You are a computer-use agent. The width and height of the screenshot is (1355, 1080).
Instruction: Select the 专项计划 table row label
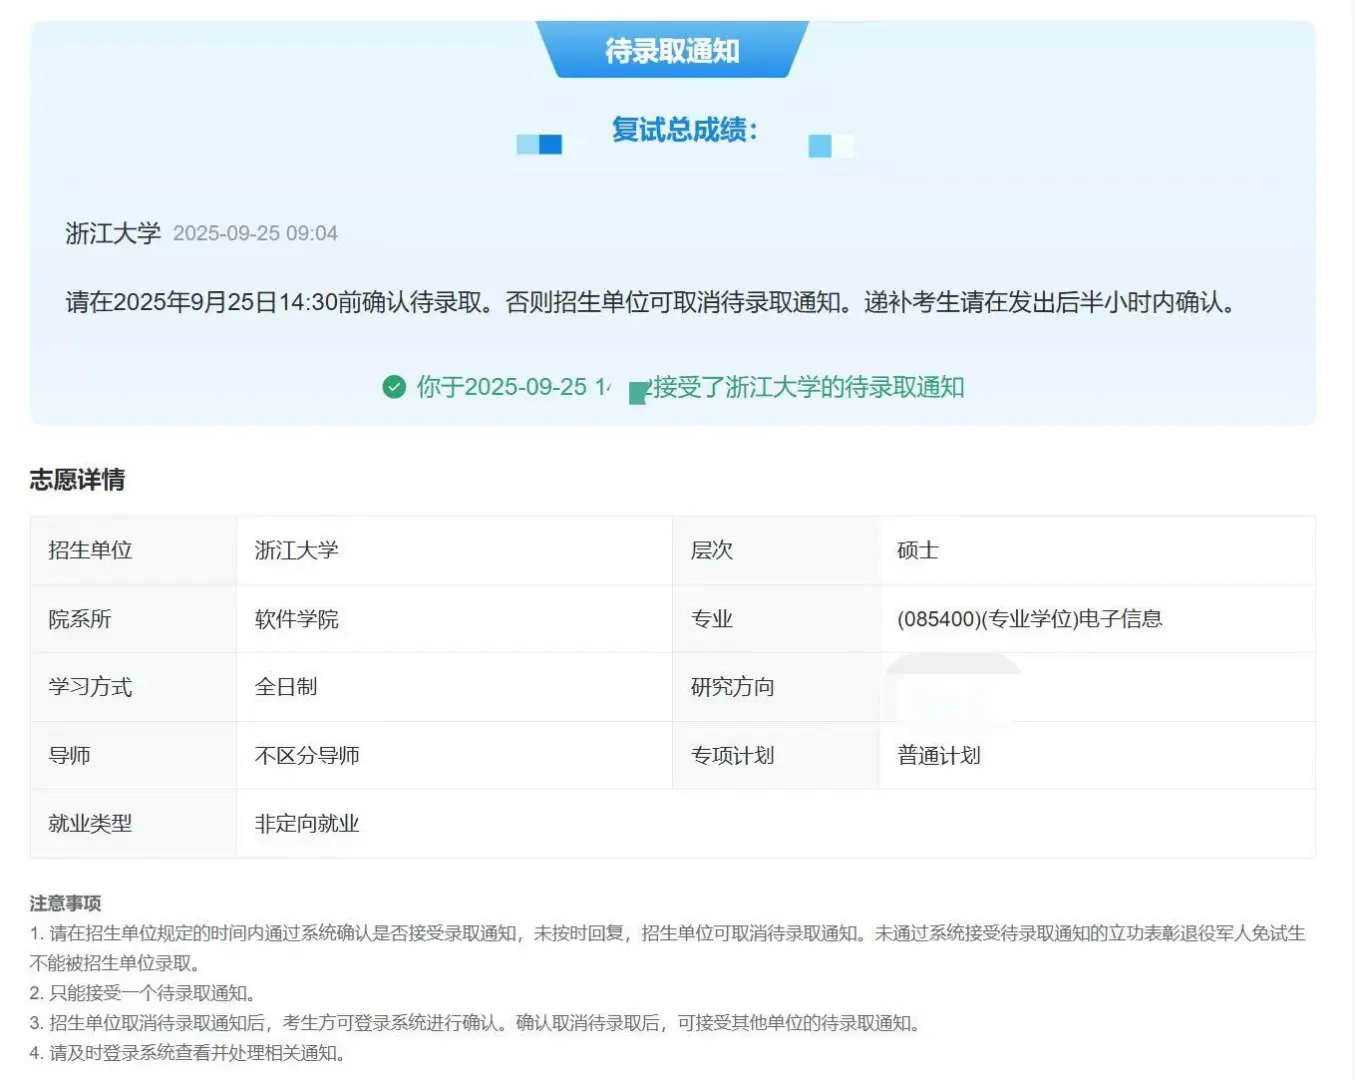732,756
